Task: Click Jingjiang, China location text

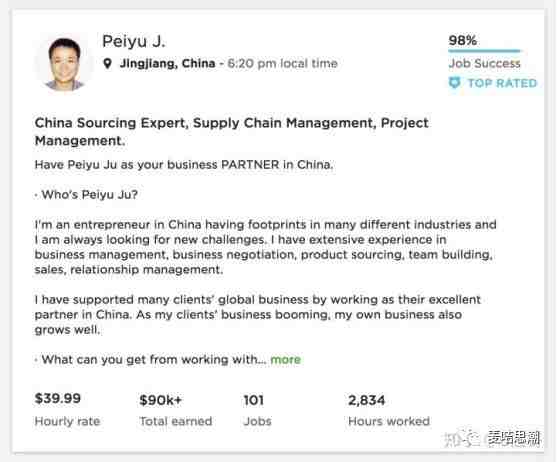Action: coord(168,64)
